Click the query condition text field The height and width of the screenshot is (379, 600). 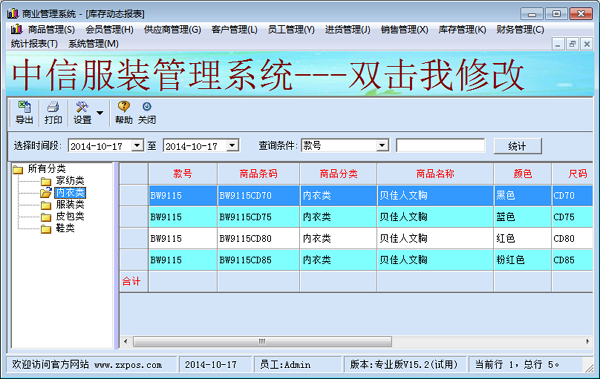point(440,145)
